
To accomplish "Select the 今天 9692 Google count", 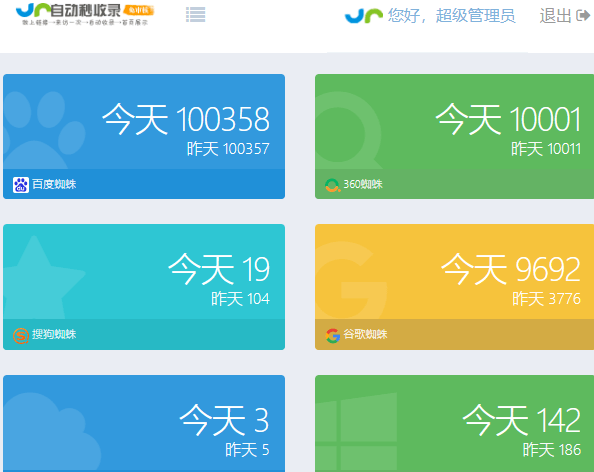I will (x=511, y=269).
